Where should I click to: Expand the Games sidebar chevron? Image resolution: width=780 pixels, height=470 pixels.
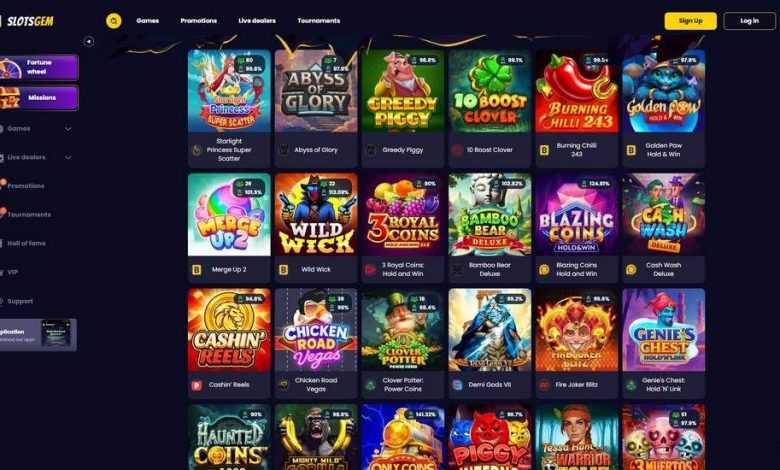click(68, 129)
